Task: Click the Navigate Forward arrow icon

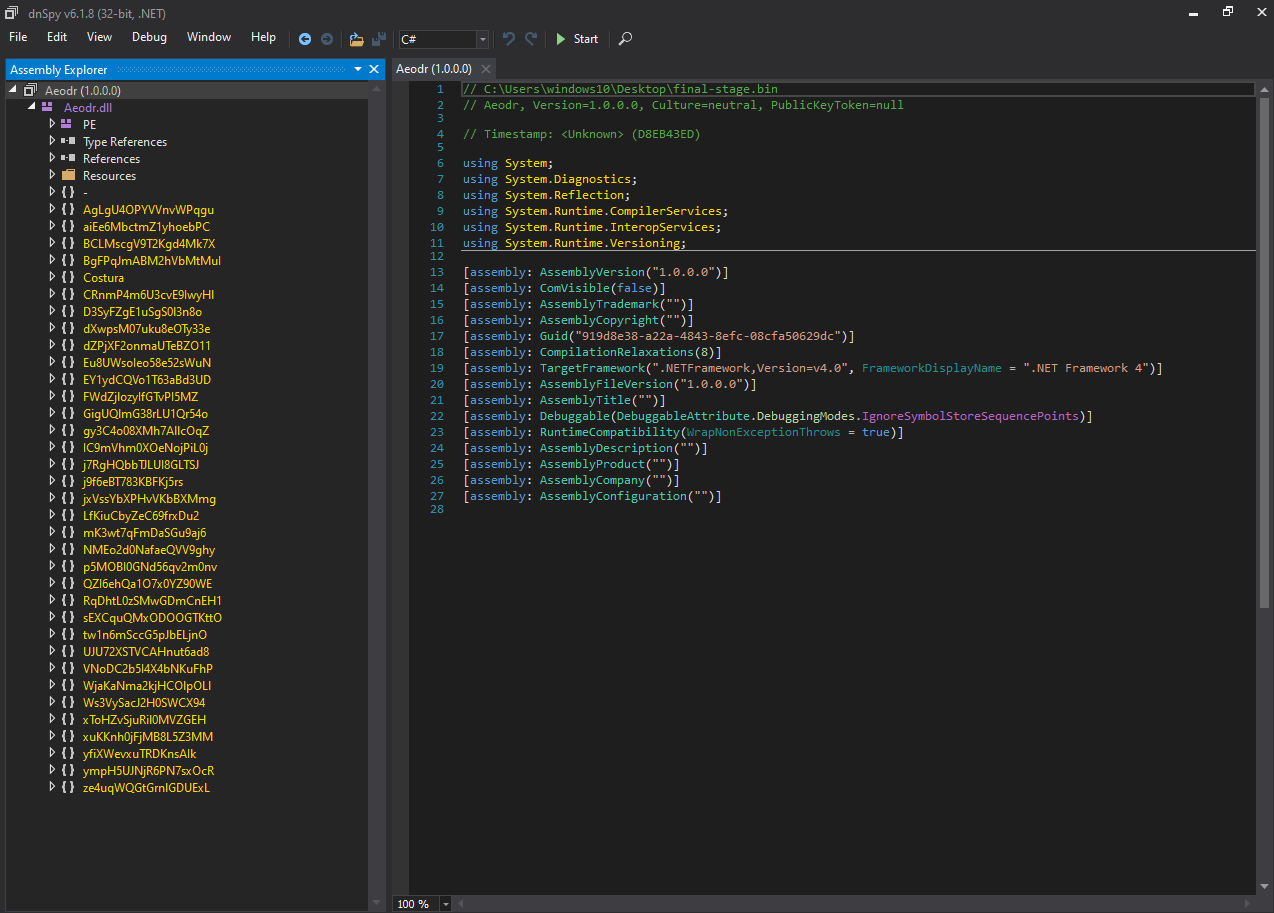Action: tap(327, 39)
